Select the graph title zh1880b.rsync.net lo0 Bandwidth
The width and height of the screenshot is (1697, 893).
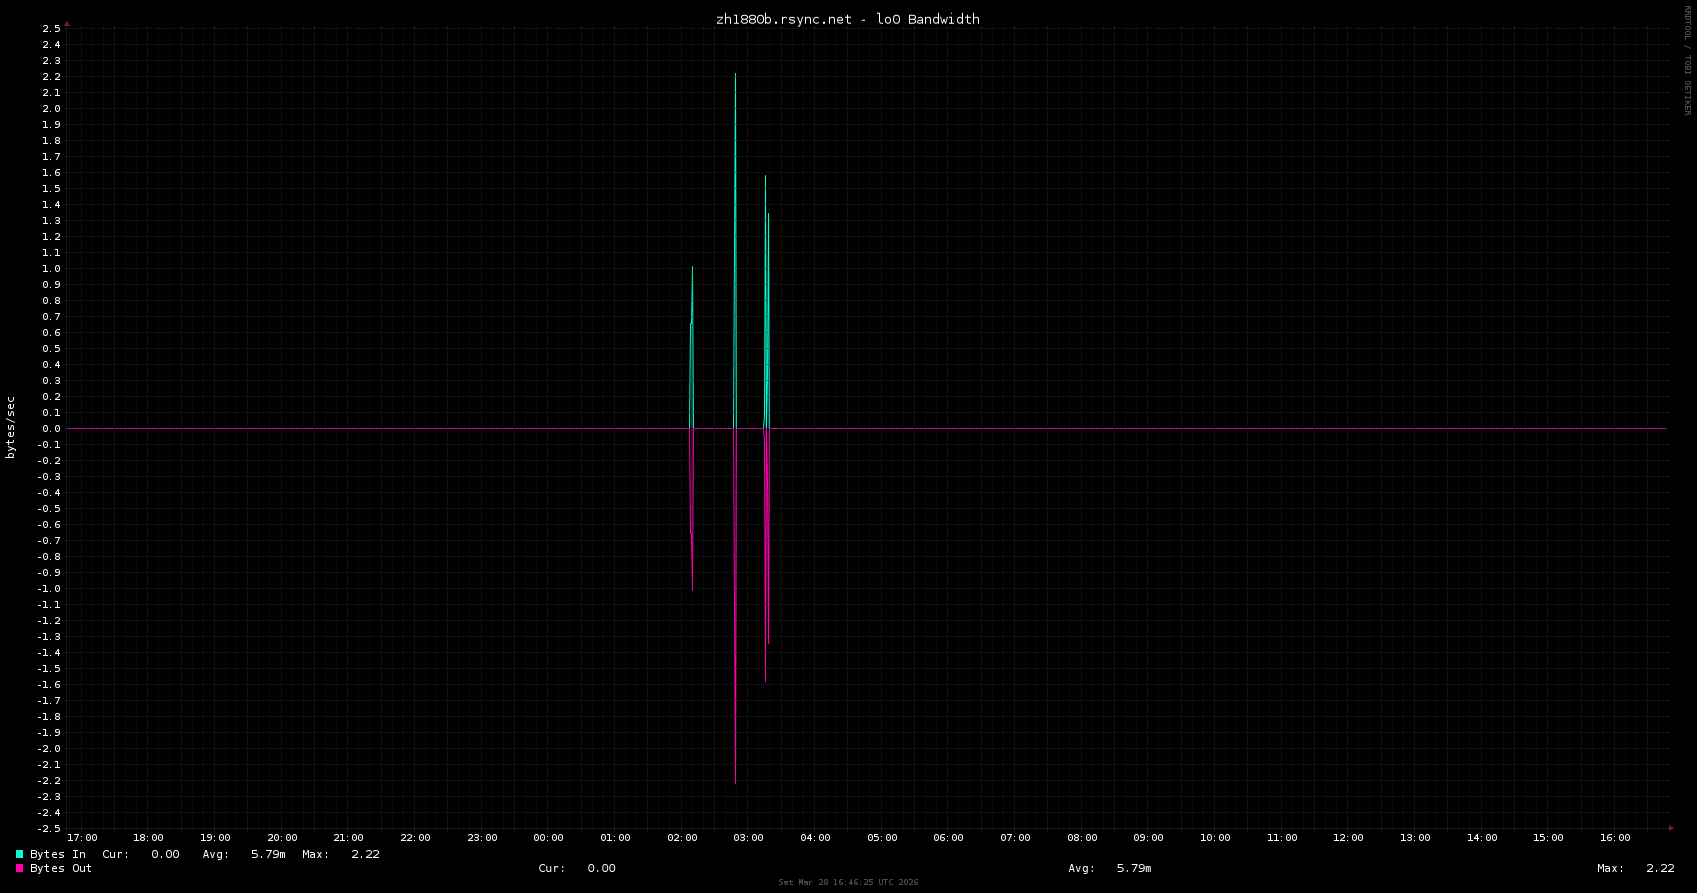coord(848,19)
